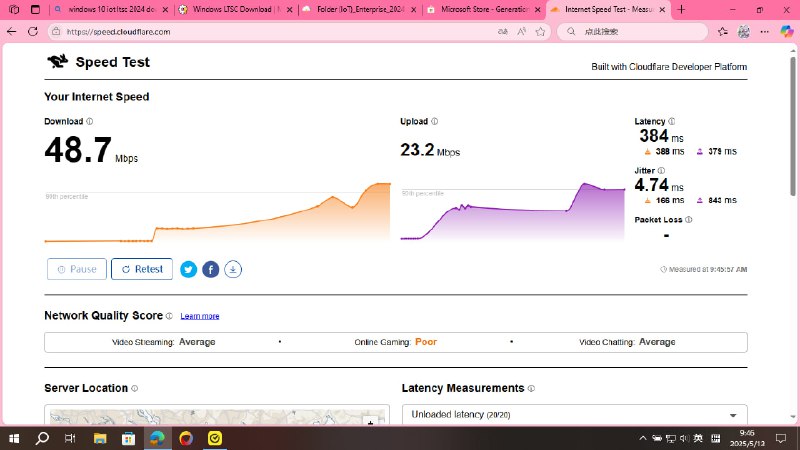The width and height of the screenshot is (800, 450).
Task: Open a new browser tab
Action: coord(681,10)
